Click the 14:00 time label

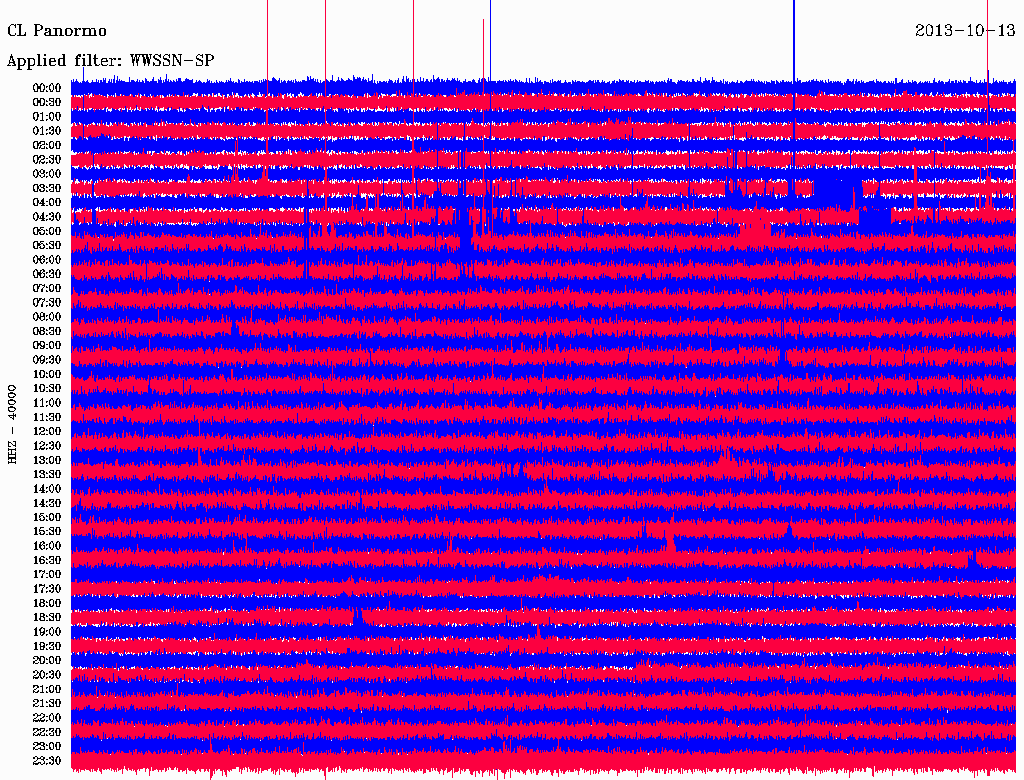(x=46, y=489)
